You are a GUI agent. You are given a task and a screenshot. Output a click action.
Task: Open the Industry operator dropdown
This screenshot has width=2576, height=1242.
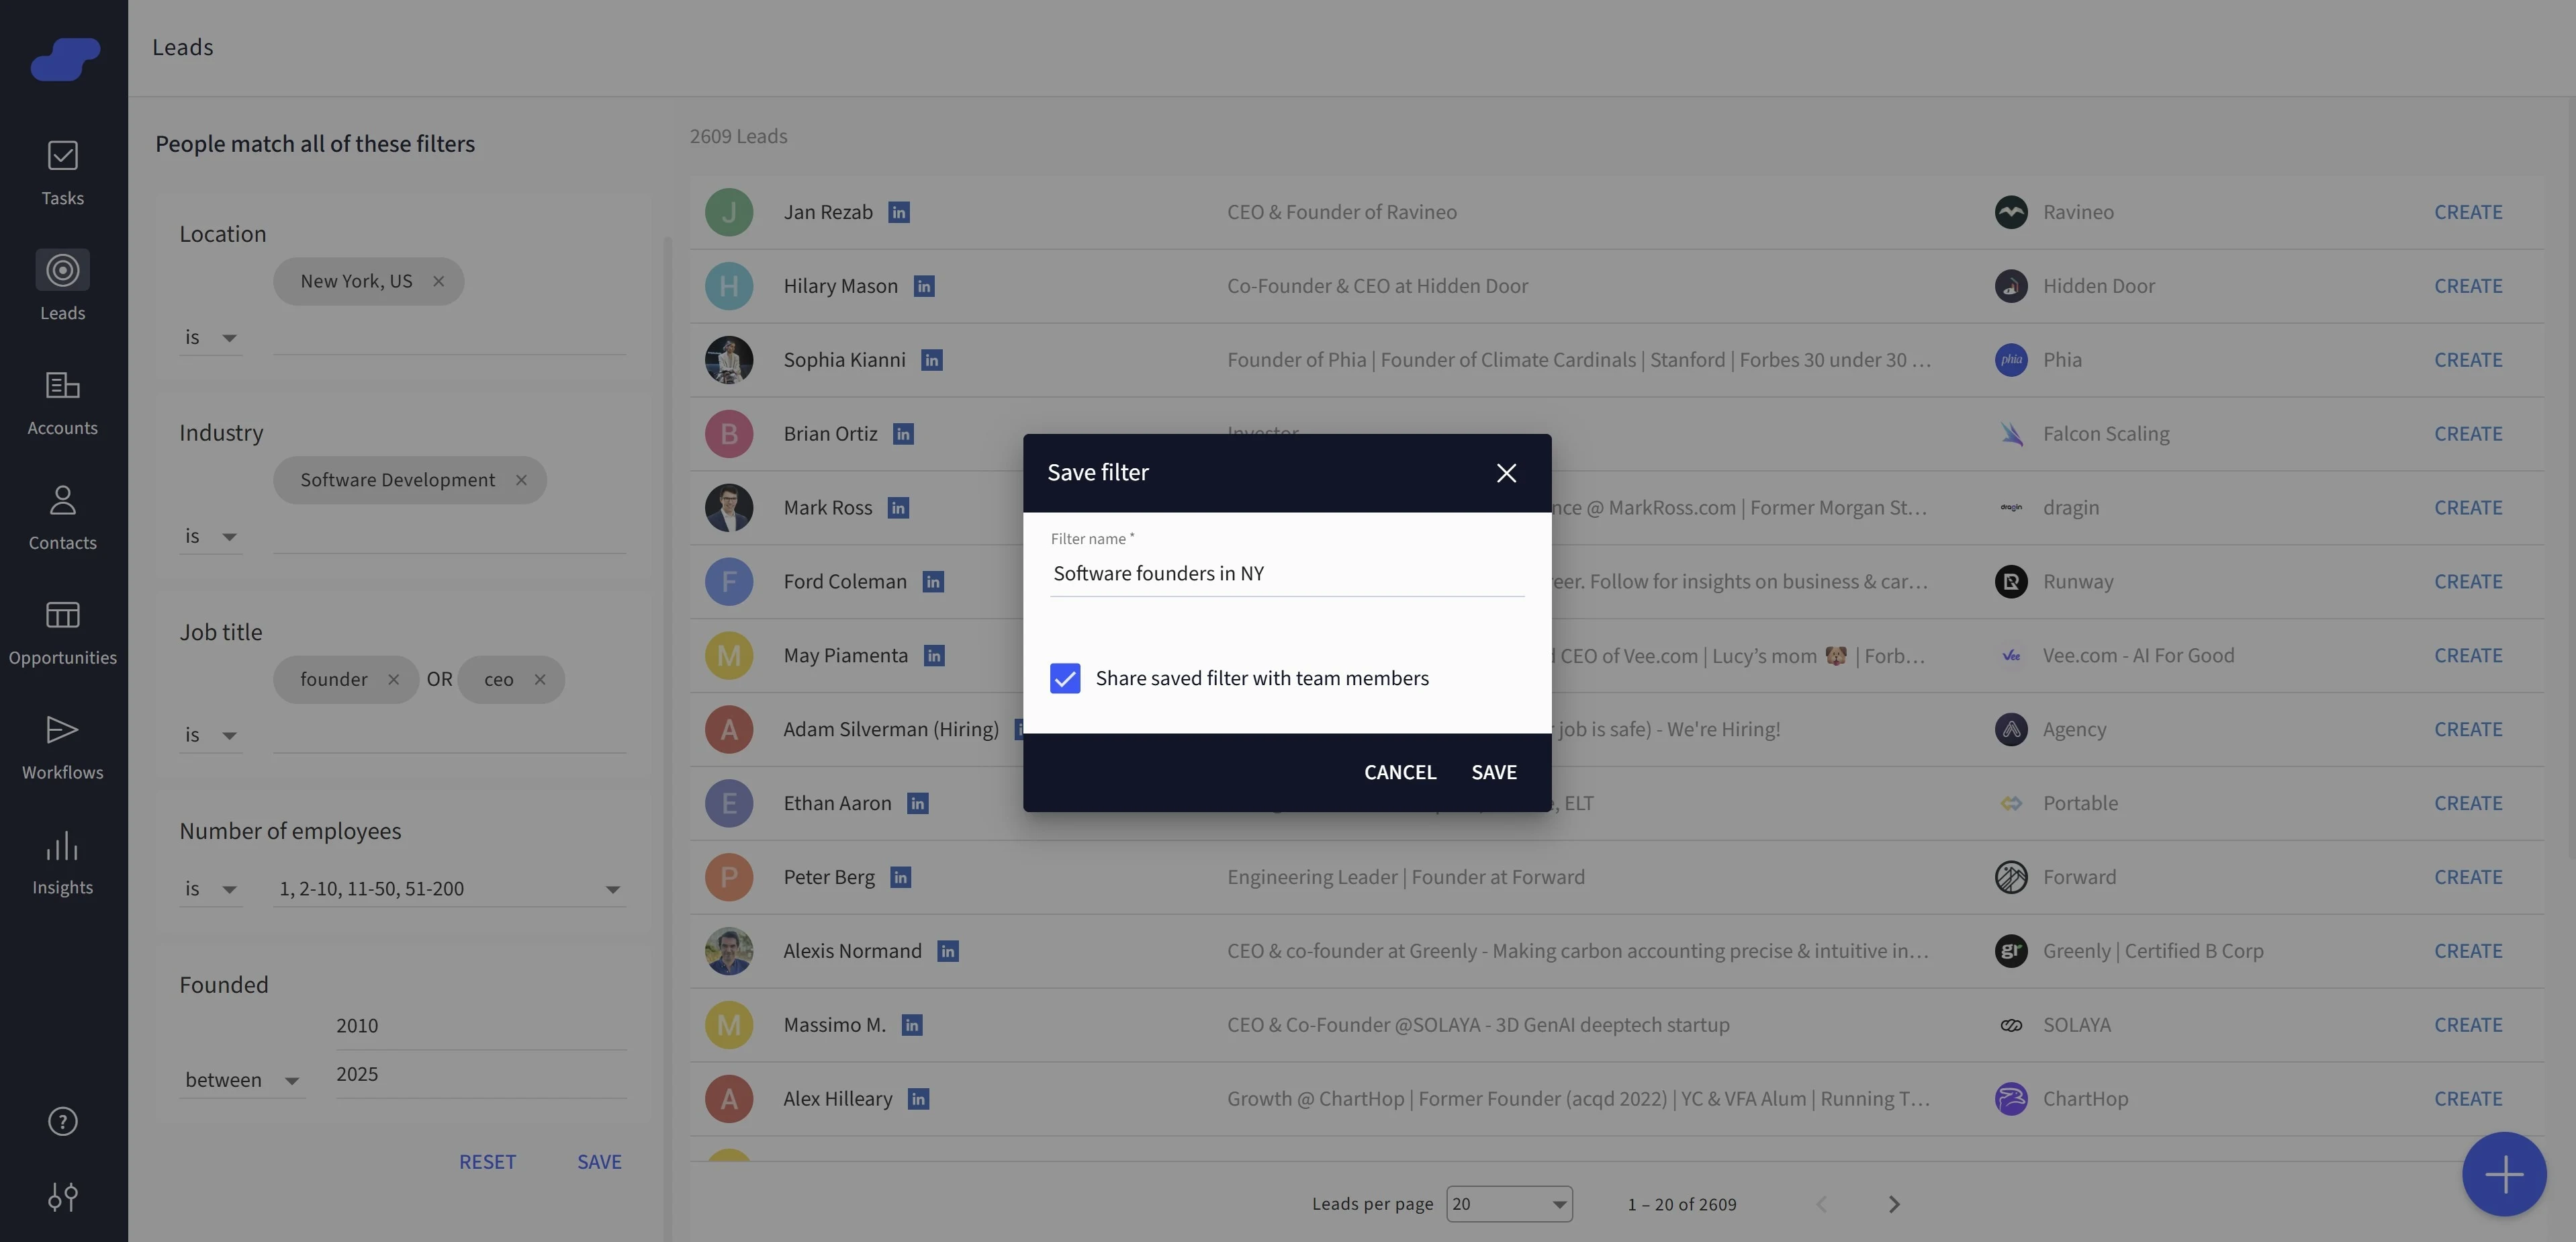211,536
